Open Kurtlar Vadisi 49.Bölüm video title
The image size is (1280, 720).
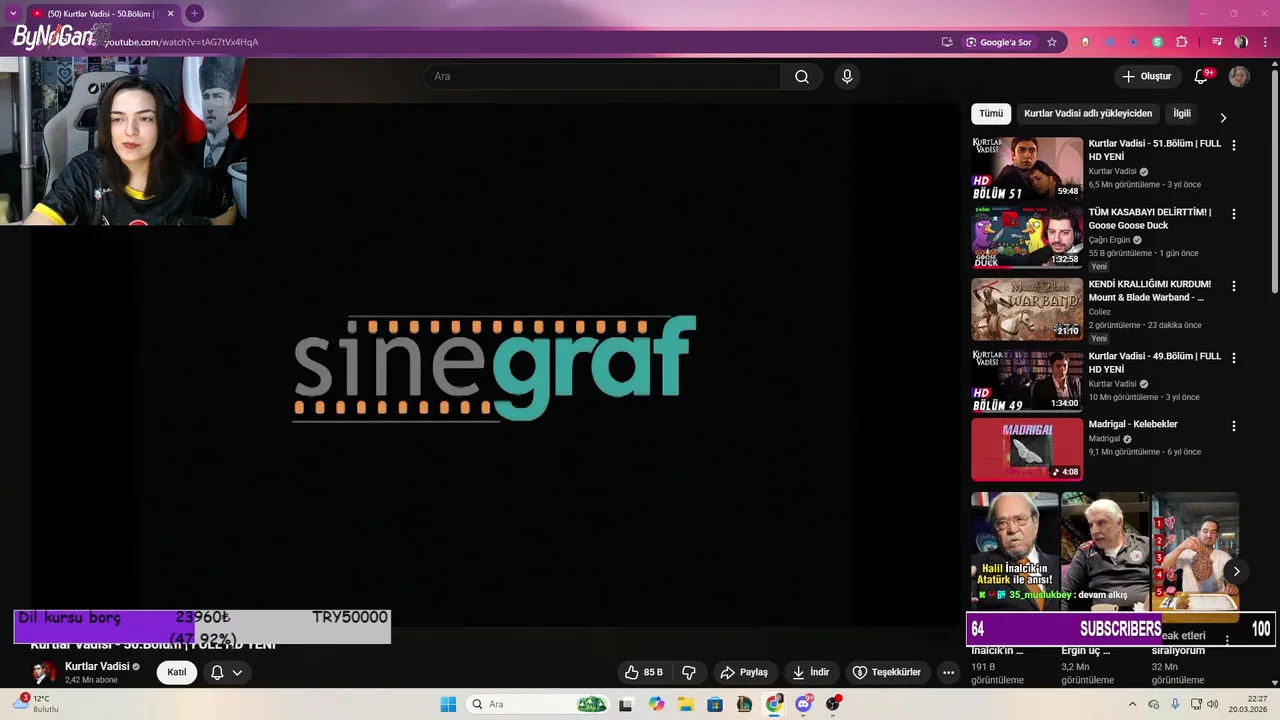pos(1155,363)
